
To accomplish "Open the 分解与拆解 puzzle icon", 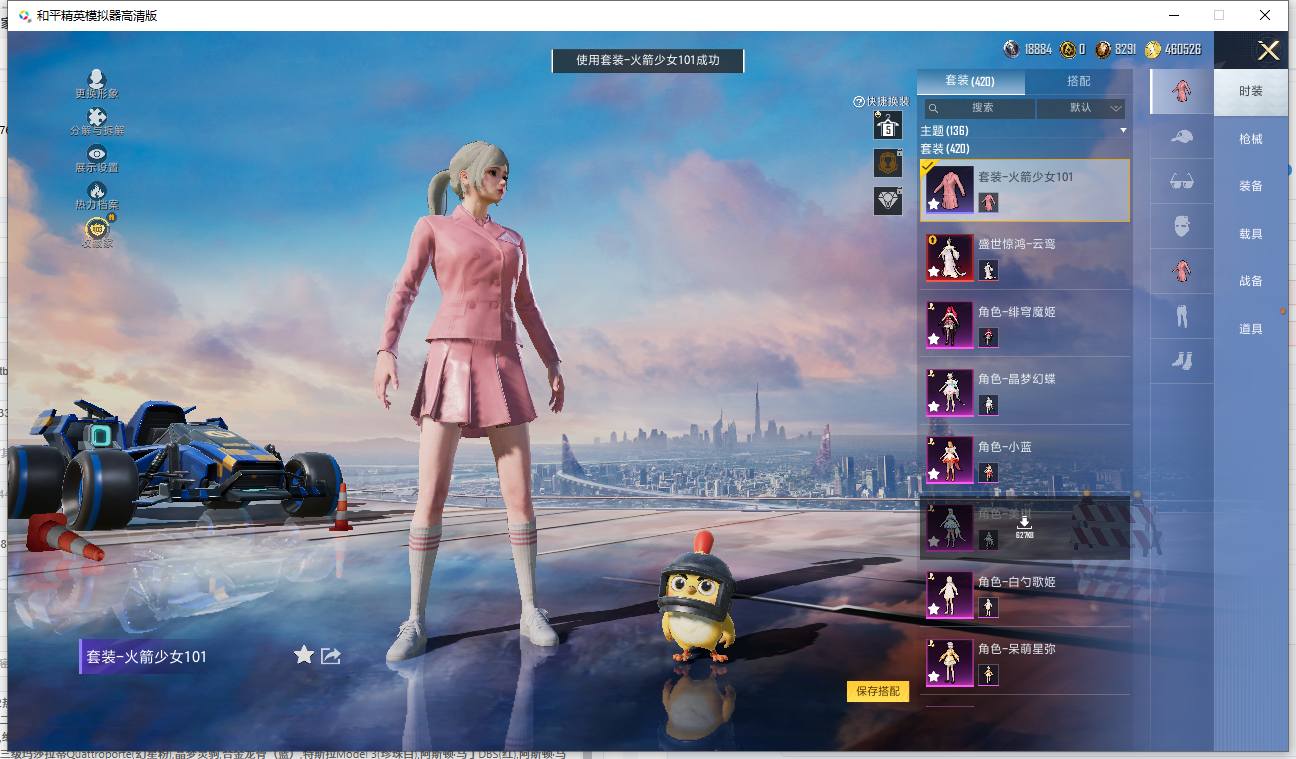I will [97, 117].
